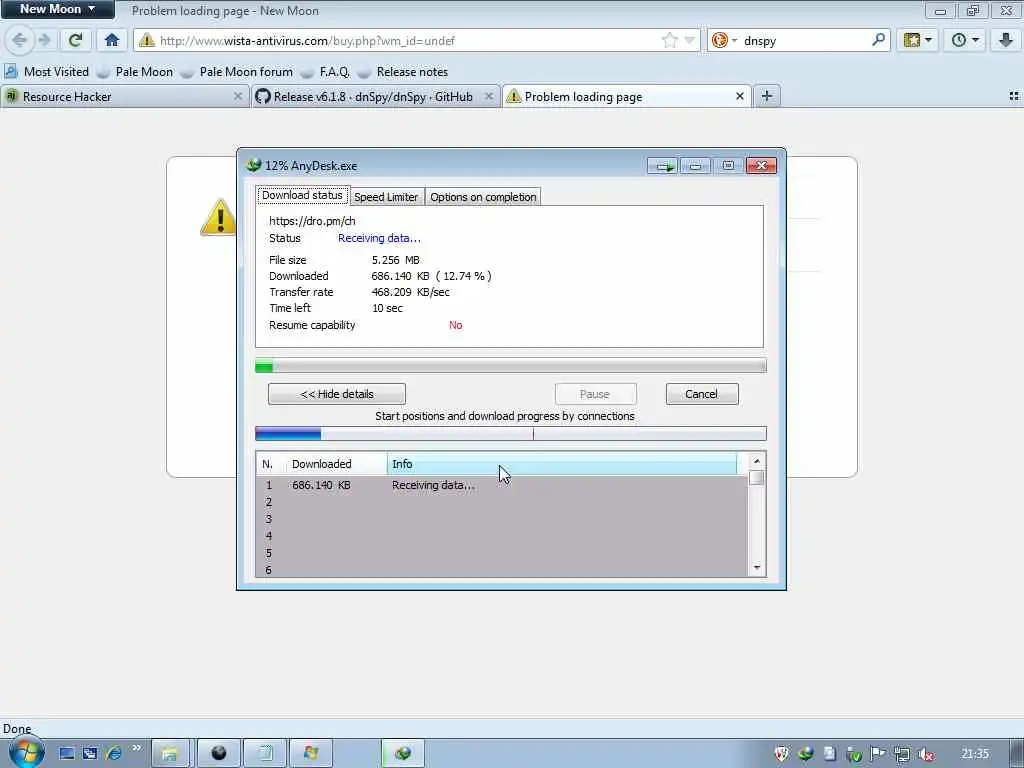Open the Release notes bookmark
The height and width of the screenshot is (768, 1024).
[404, 72]
